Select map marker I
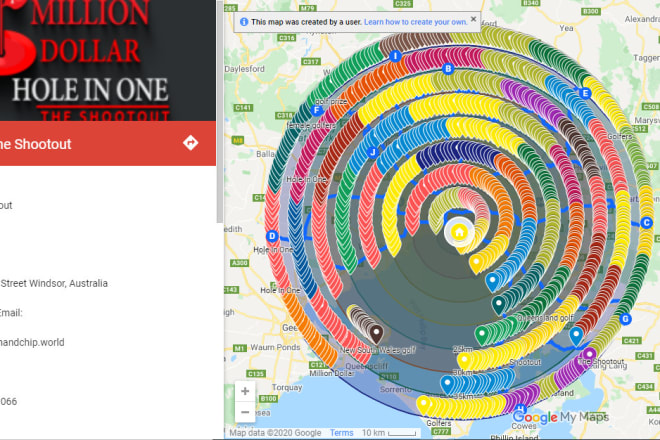Screen dimensions: 660x440 point(395,56)
